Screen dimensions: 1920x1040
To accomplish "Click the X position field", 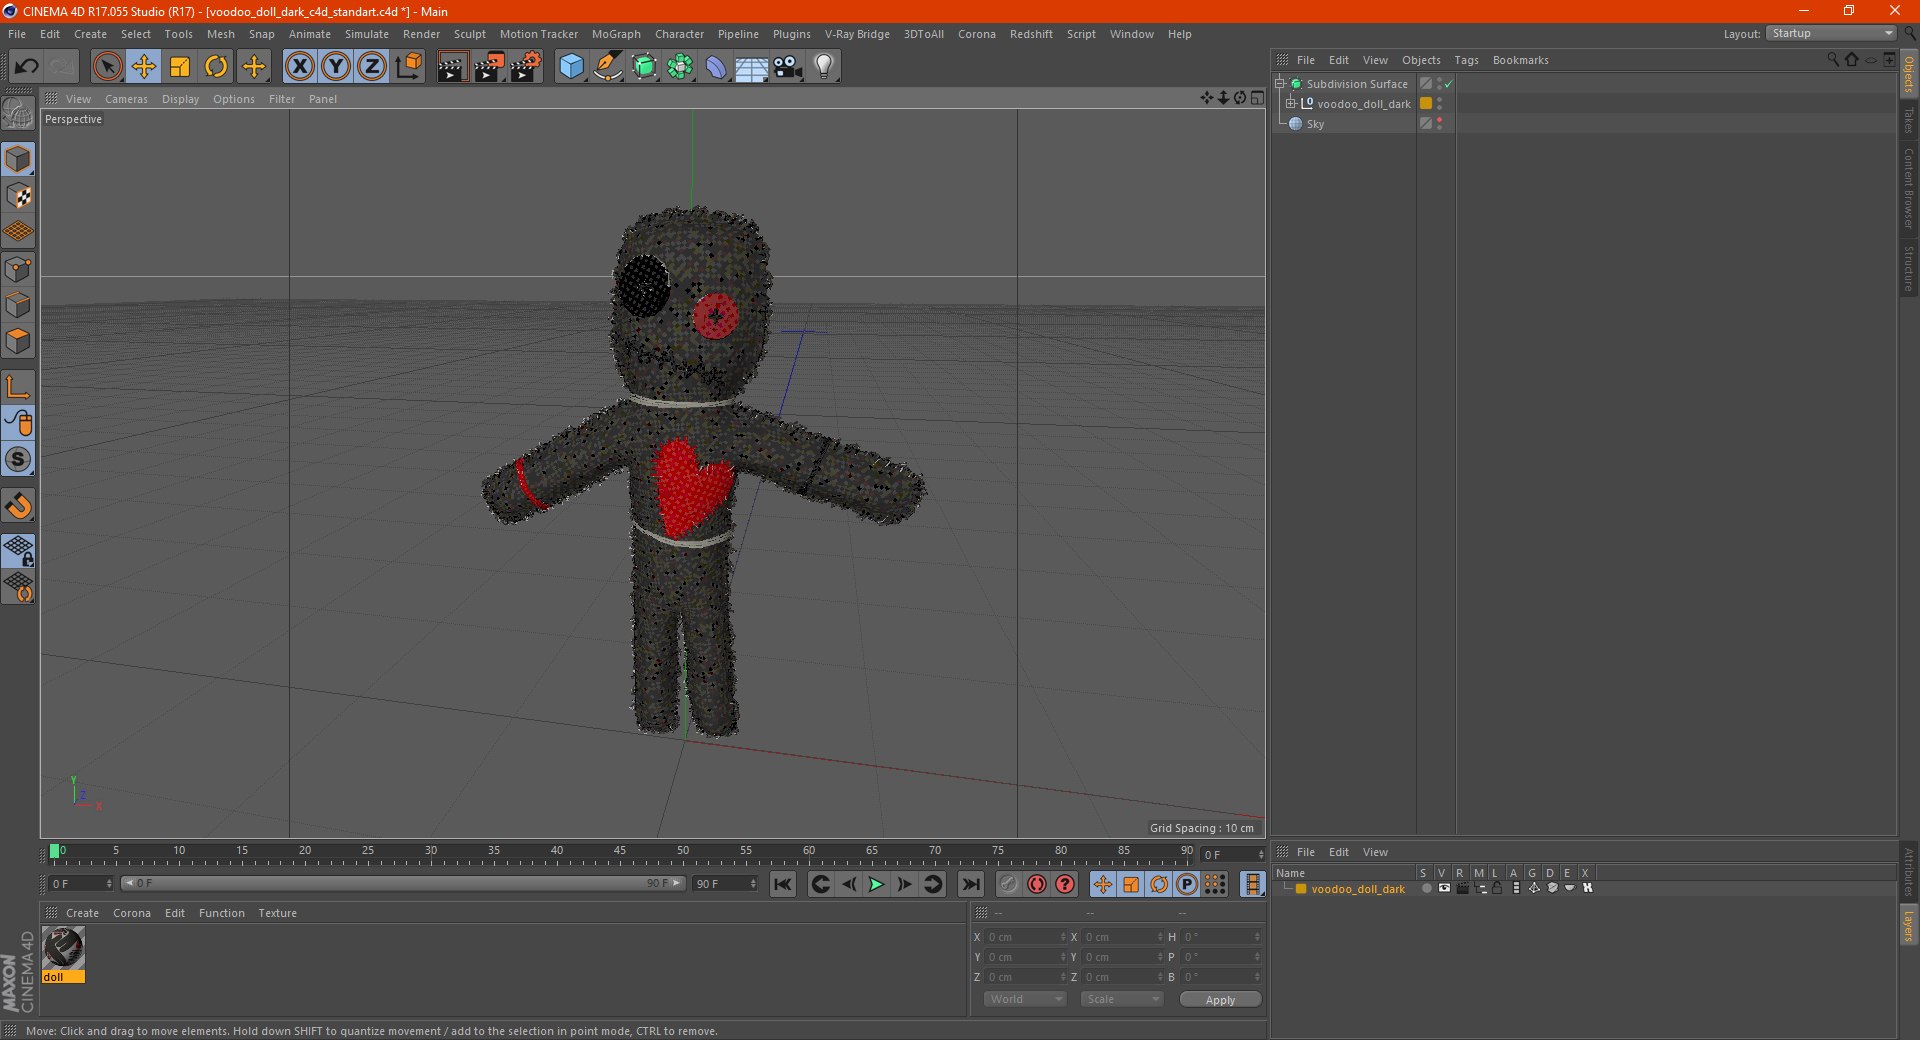I will pos(1026,937).
